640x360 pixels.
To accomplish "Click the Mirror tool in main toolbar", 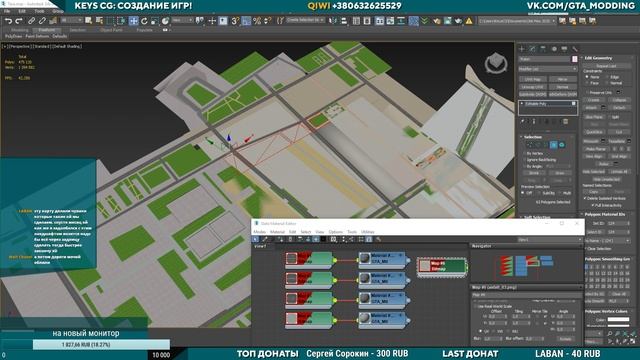I will 333,21.
